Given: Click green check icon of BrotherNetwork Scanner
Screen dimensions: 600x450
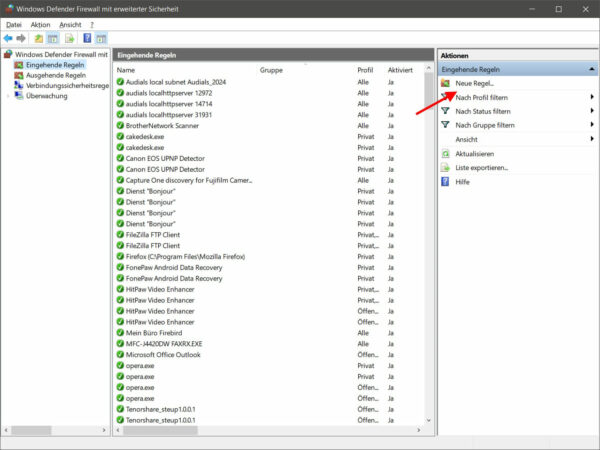Looking at the screenshot, I should [120, 126].
